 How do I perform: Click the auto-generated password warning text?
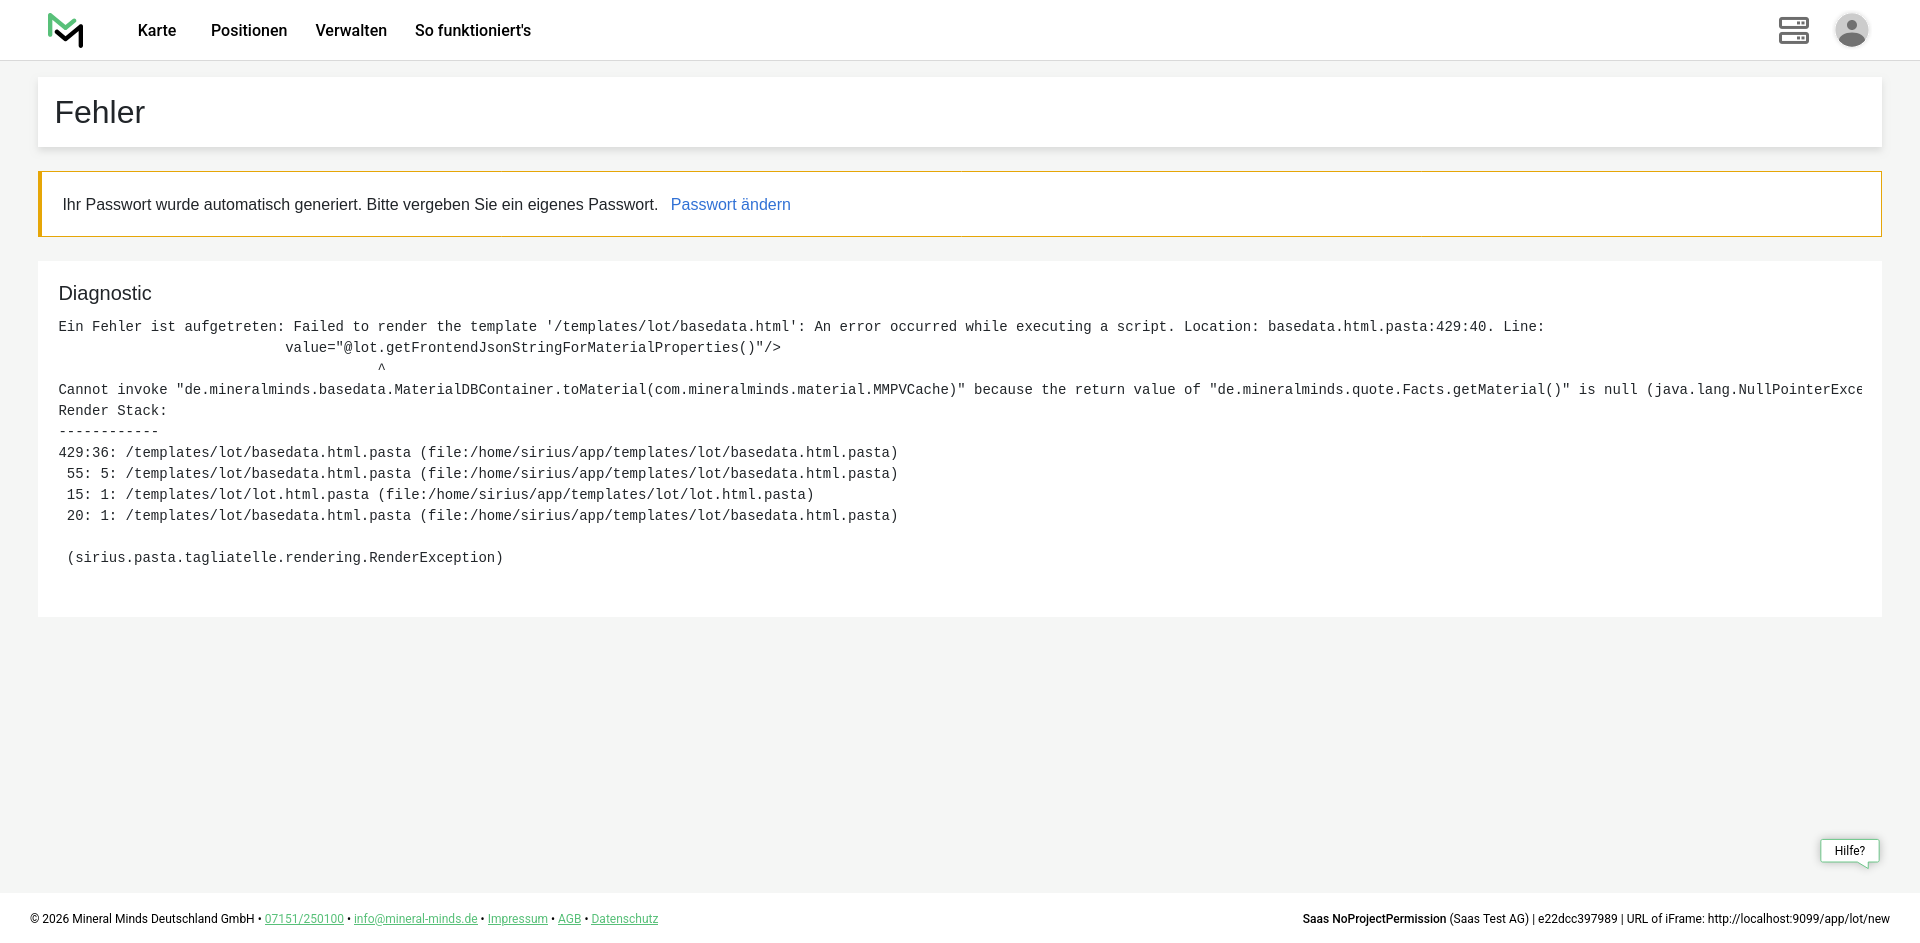click(360, 205)
